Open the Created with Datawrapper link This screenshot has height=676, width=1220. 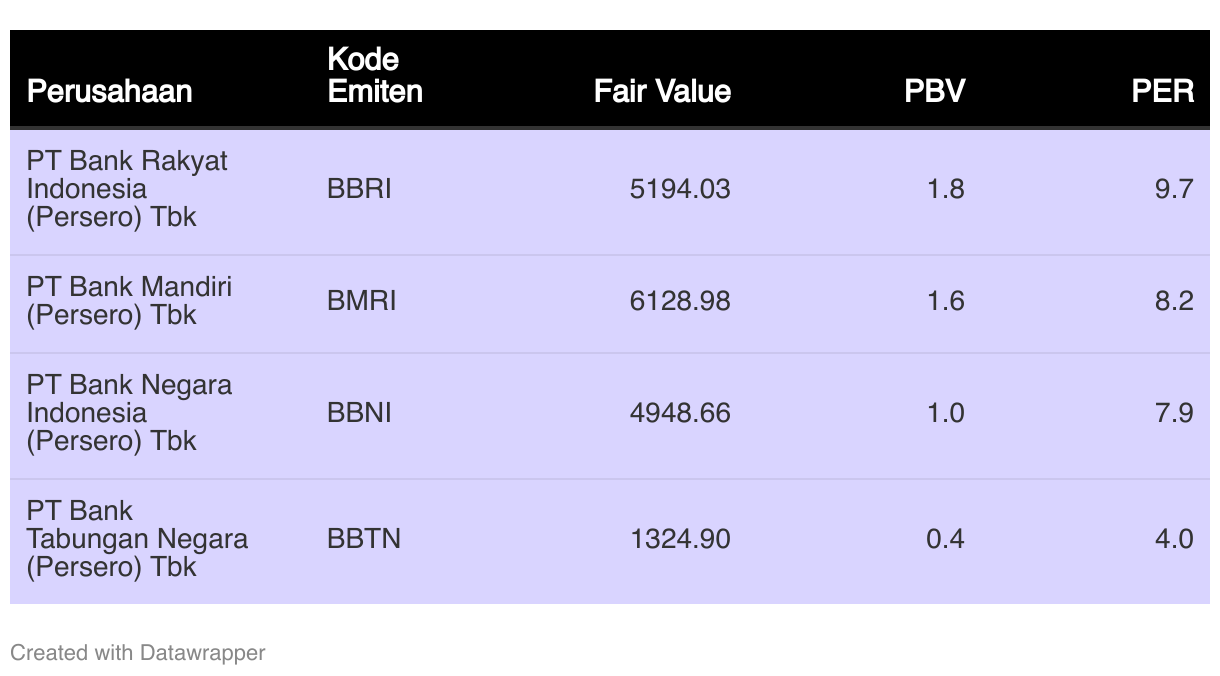[x=138, y=653]
